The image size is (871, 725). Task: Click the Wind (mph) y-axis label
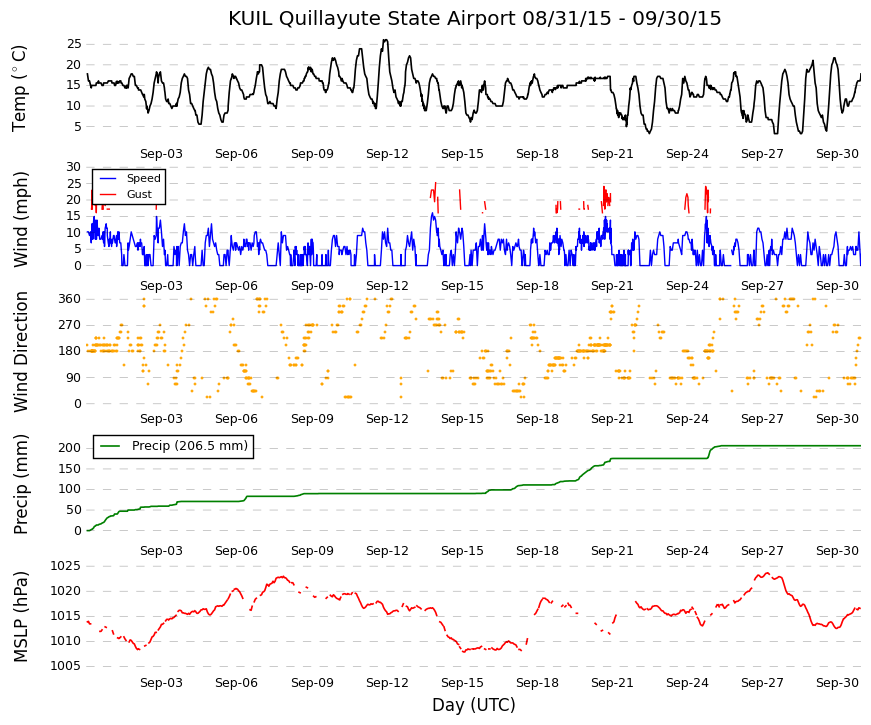pyautogui.click(x=21, y=219)
